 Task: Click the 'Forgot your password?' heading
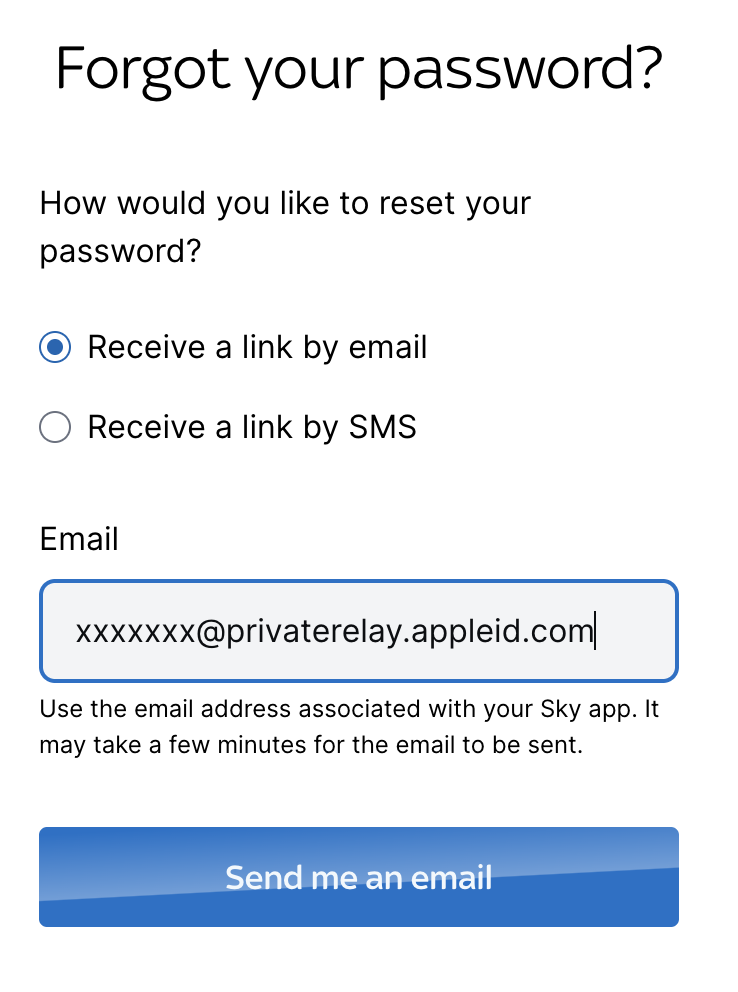359,70
